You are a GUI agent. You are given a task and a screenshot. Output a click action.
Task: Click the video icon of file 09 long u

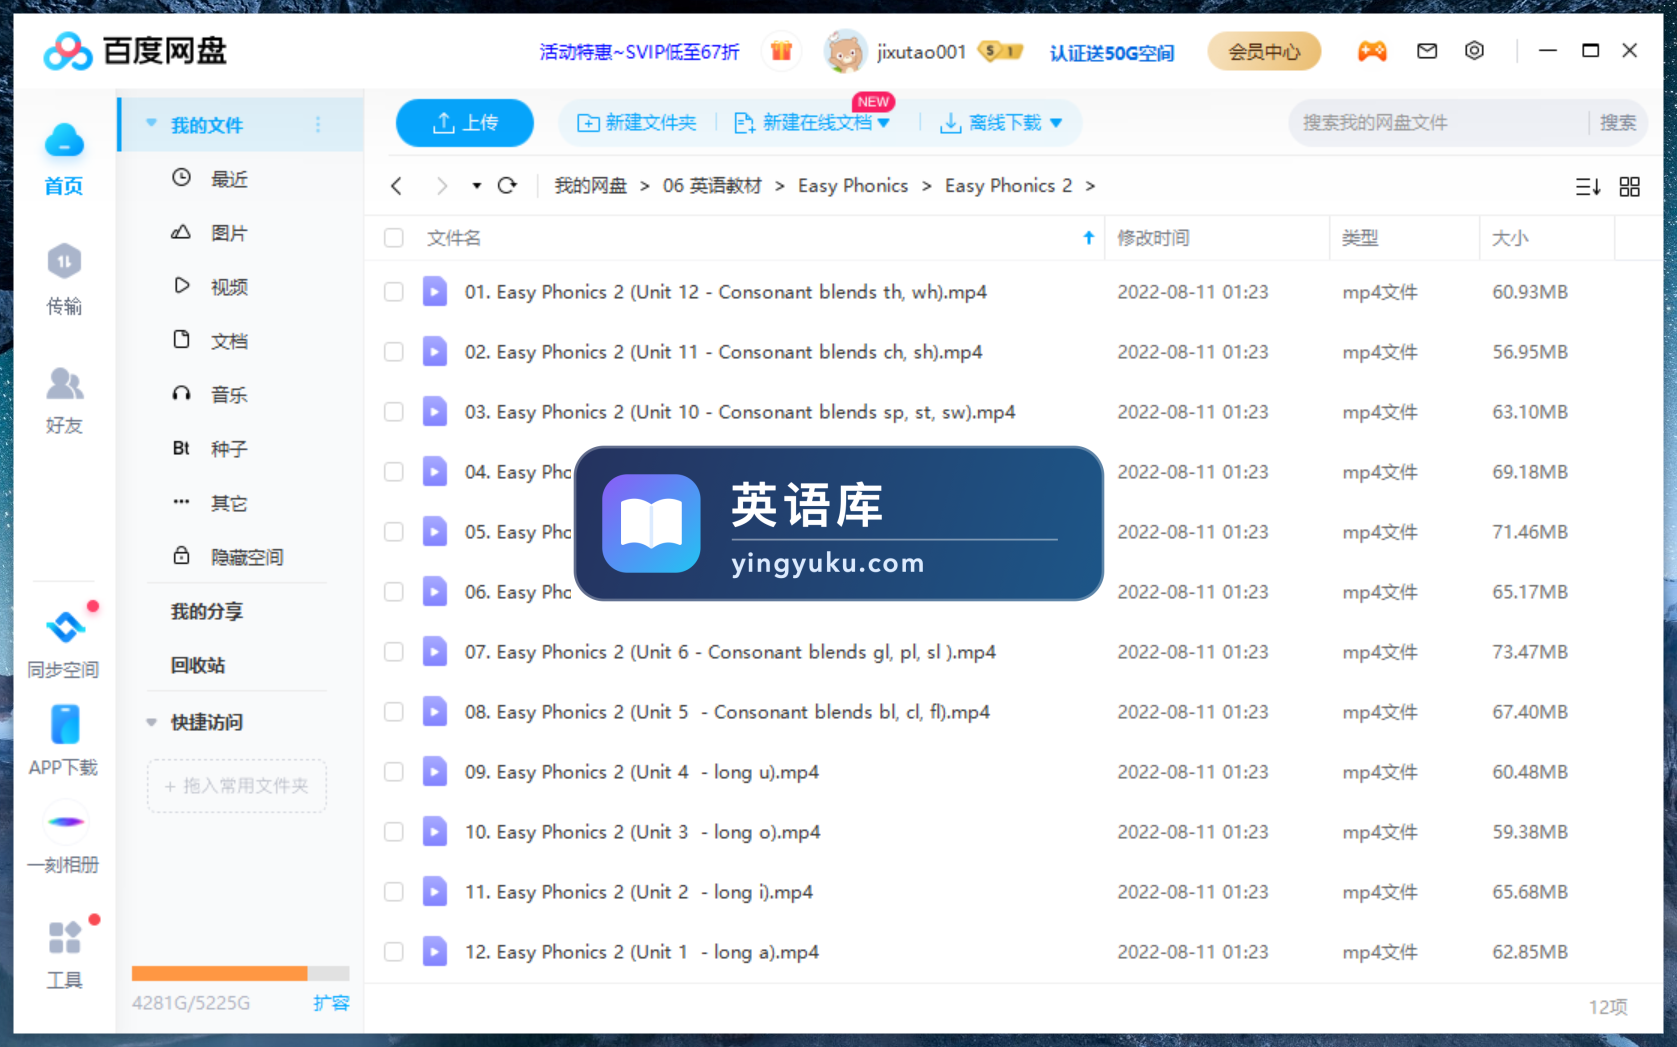[435, 772]
